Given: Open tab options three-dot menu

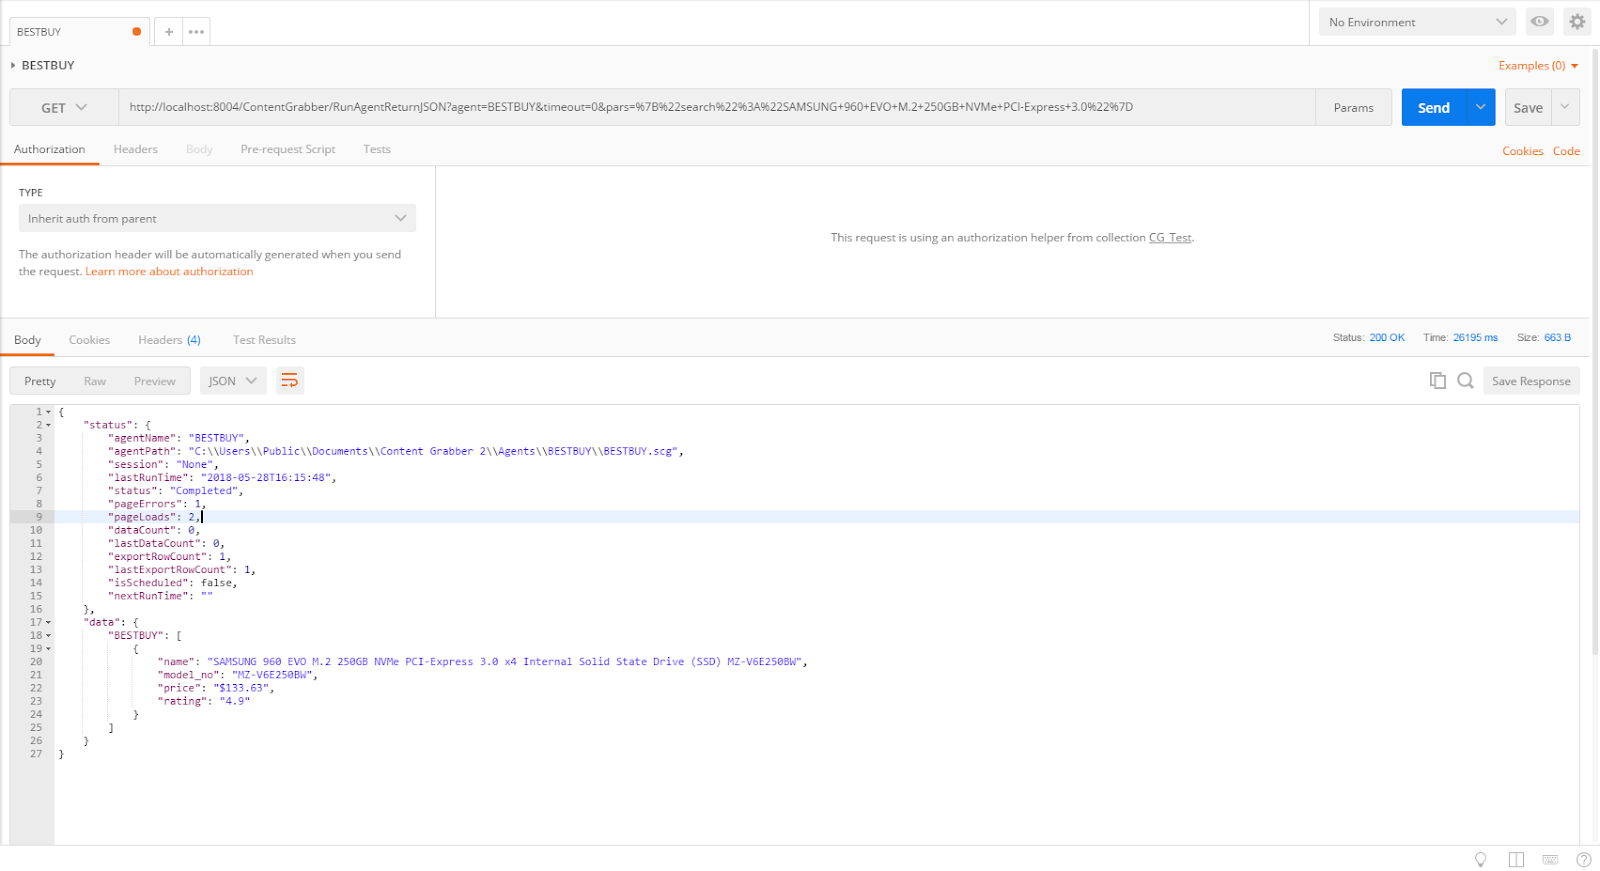Looking at the screenshot, I should pyautogui.click(x=196, y=32).
